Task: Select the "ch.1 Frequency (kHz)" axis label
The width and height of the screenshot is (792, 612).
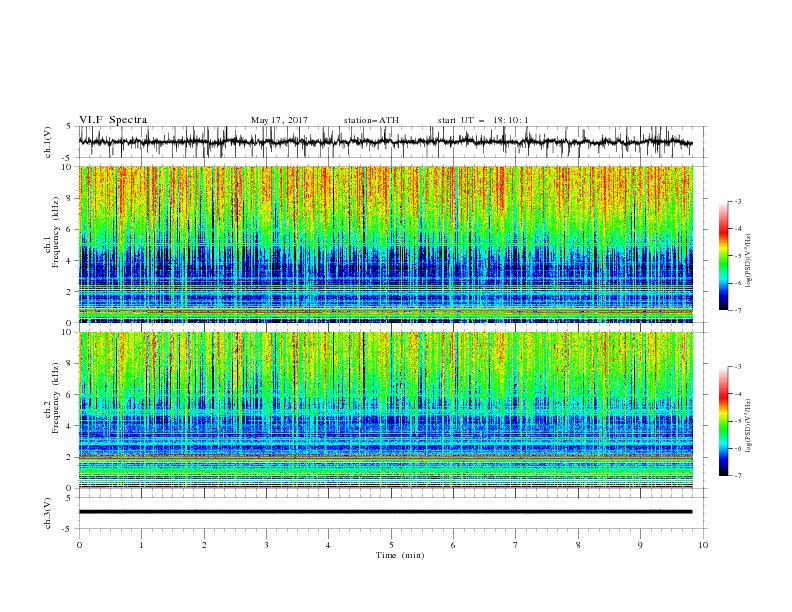Action: [x=52, y=230]
